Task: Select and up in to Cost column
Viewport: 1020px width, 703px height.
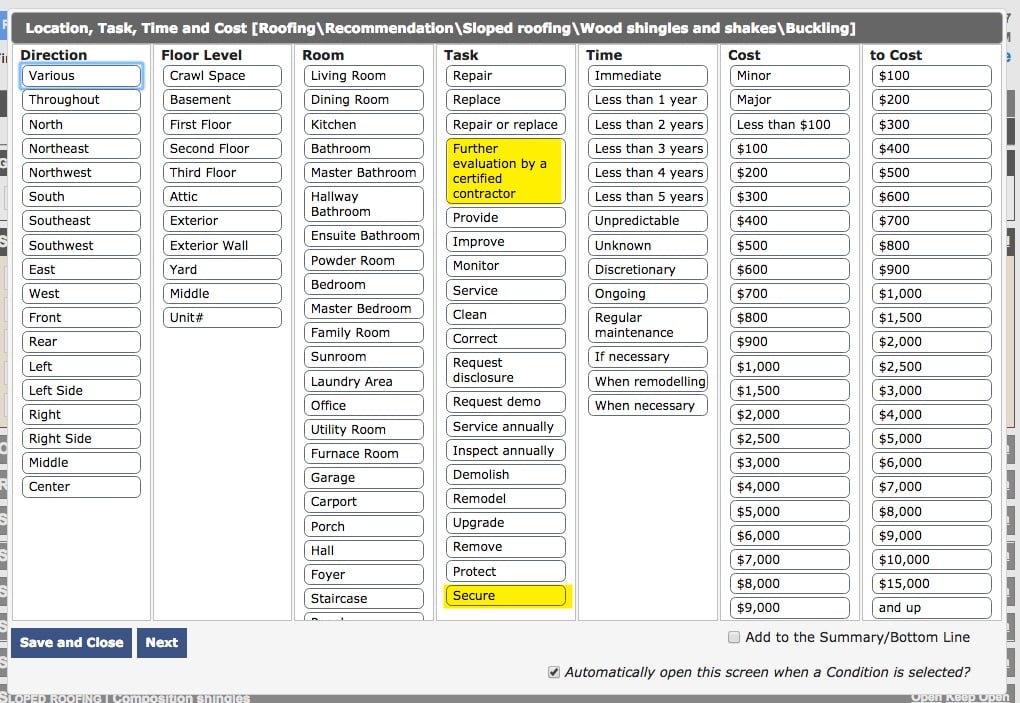Action: tap(931, 608)
